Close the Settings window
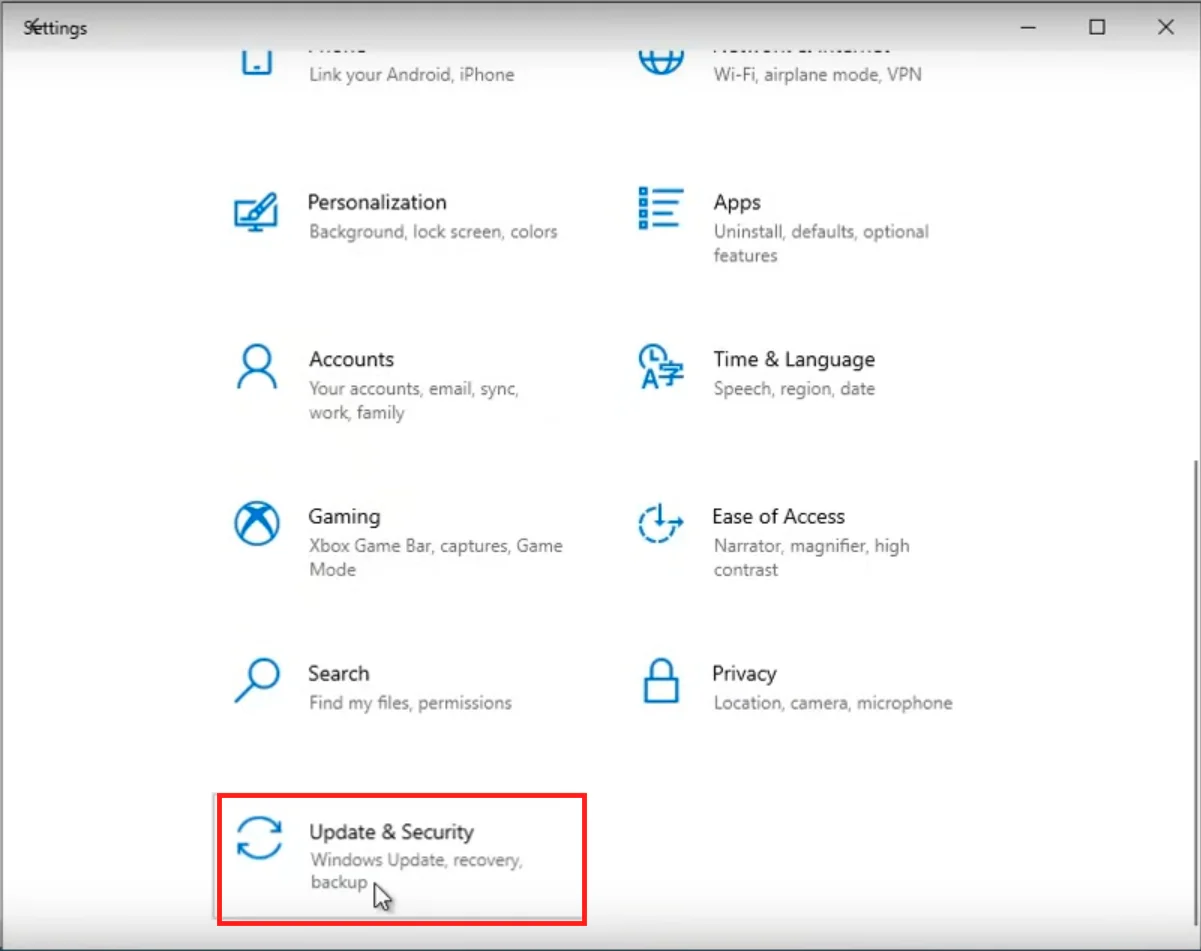 click(x=1165, y=27)
